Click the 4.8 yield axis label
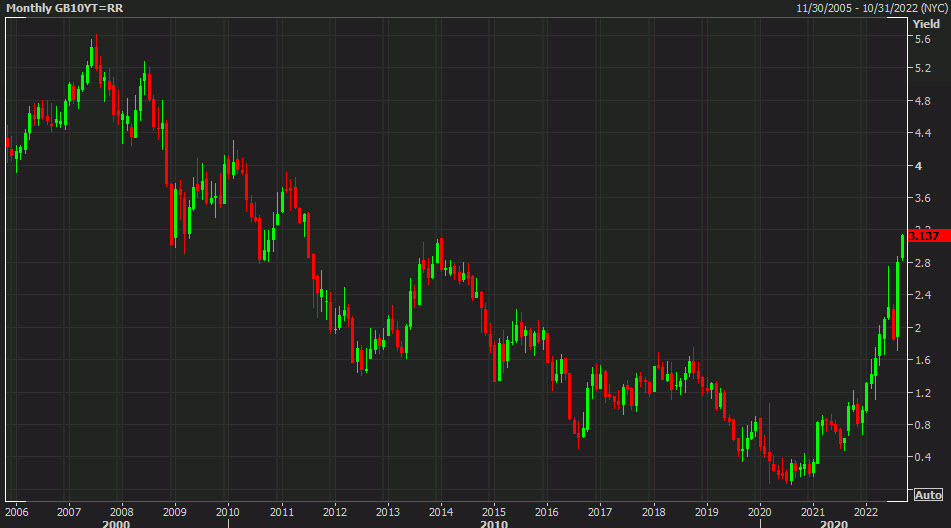 click(922, 101)
